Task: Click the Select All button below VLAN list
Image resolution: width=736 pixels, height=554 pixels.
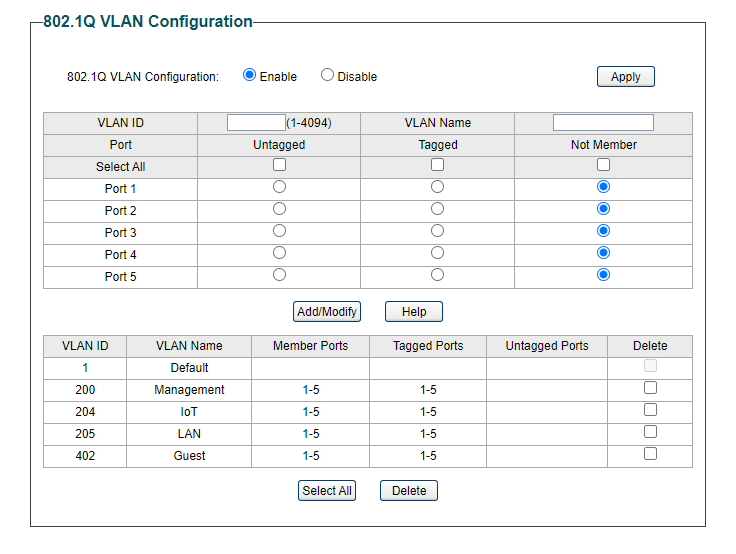Action: tap(327, 491)
